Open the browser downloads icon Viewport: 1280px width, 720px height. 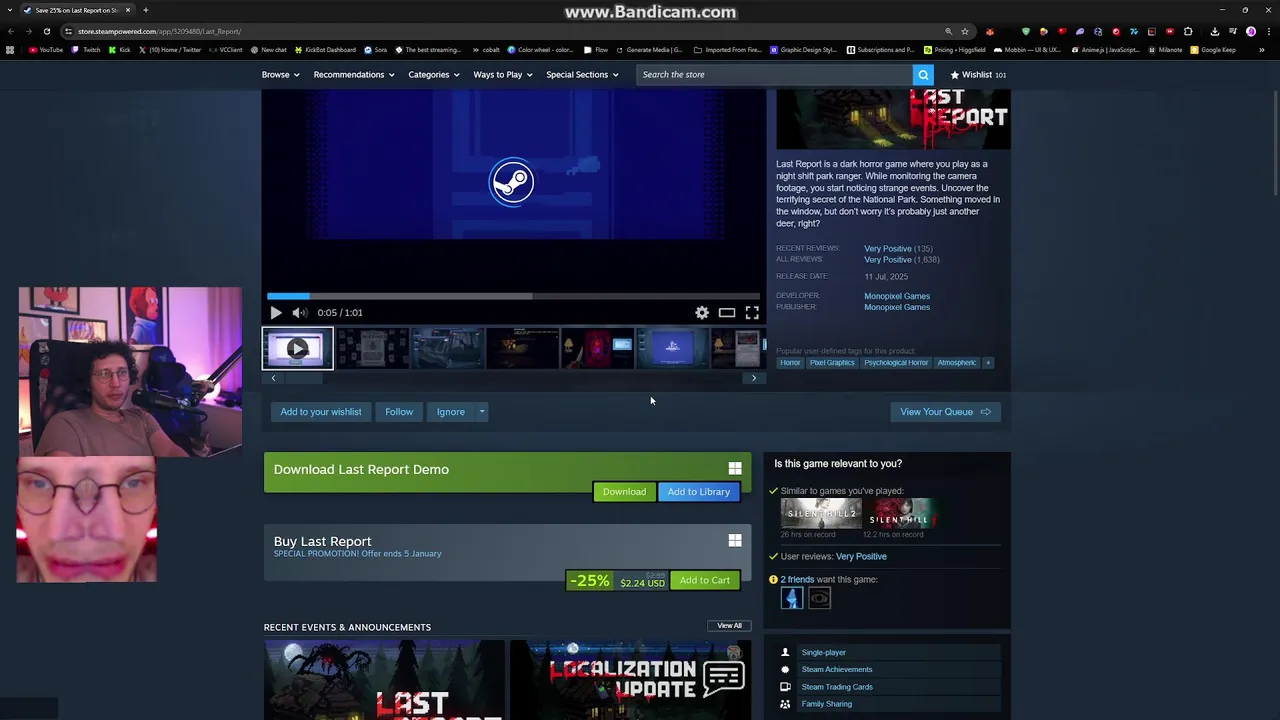1214,31
